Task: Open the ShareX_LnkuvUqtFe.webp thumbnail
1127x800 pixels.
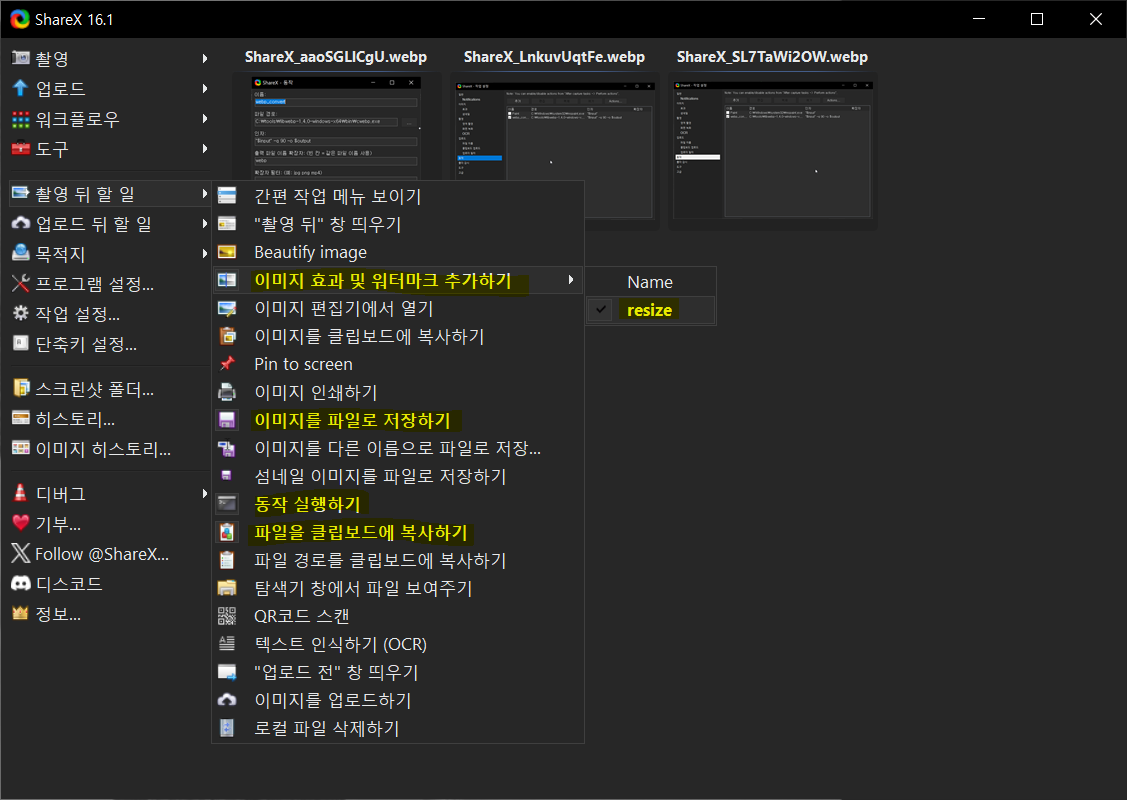Action: [554, 150]
